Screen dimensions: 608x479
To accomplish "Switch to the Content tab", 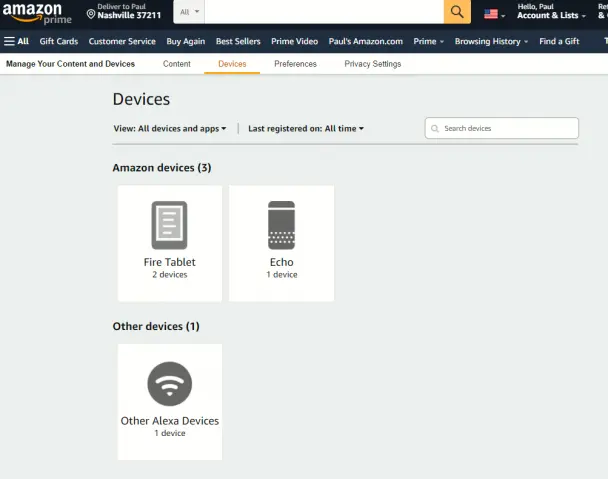I will click(176, 64).
